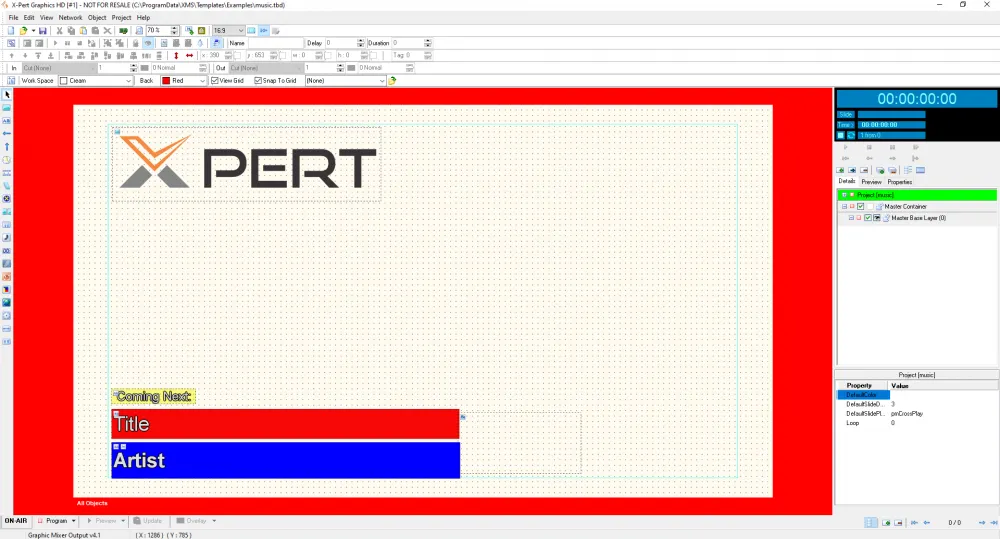Screen dimensions: 1000x539
Task: Select the Title text object on canvas
Action: tap(285, 424)
